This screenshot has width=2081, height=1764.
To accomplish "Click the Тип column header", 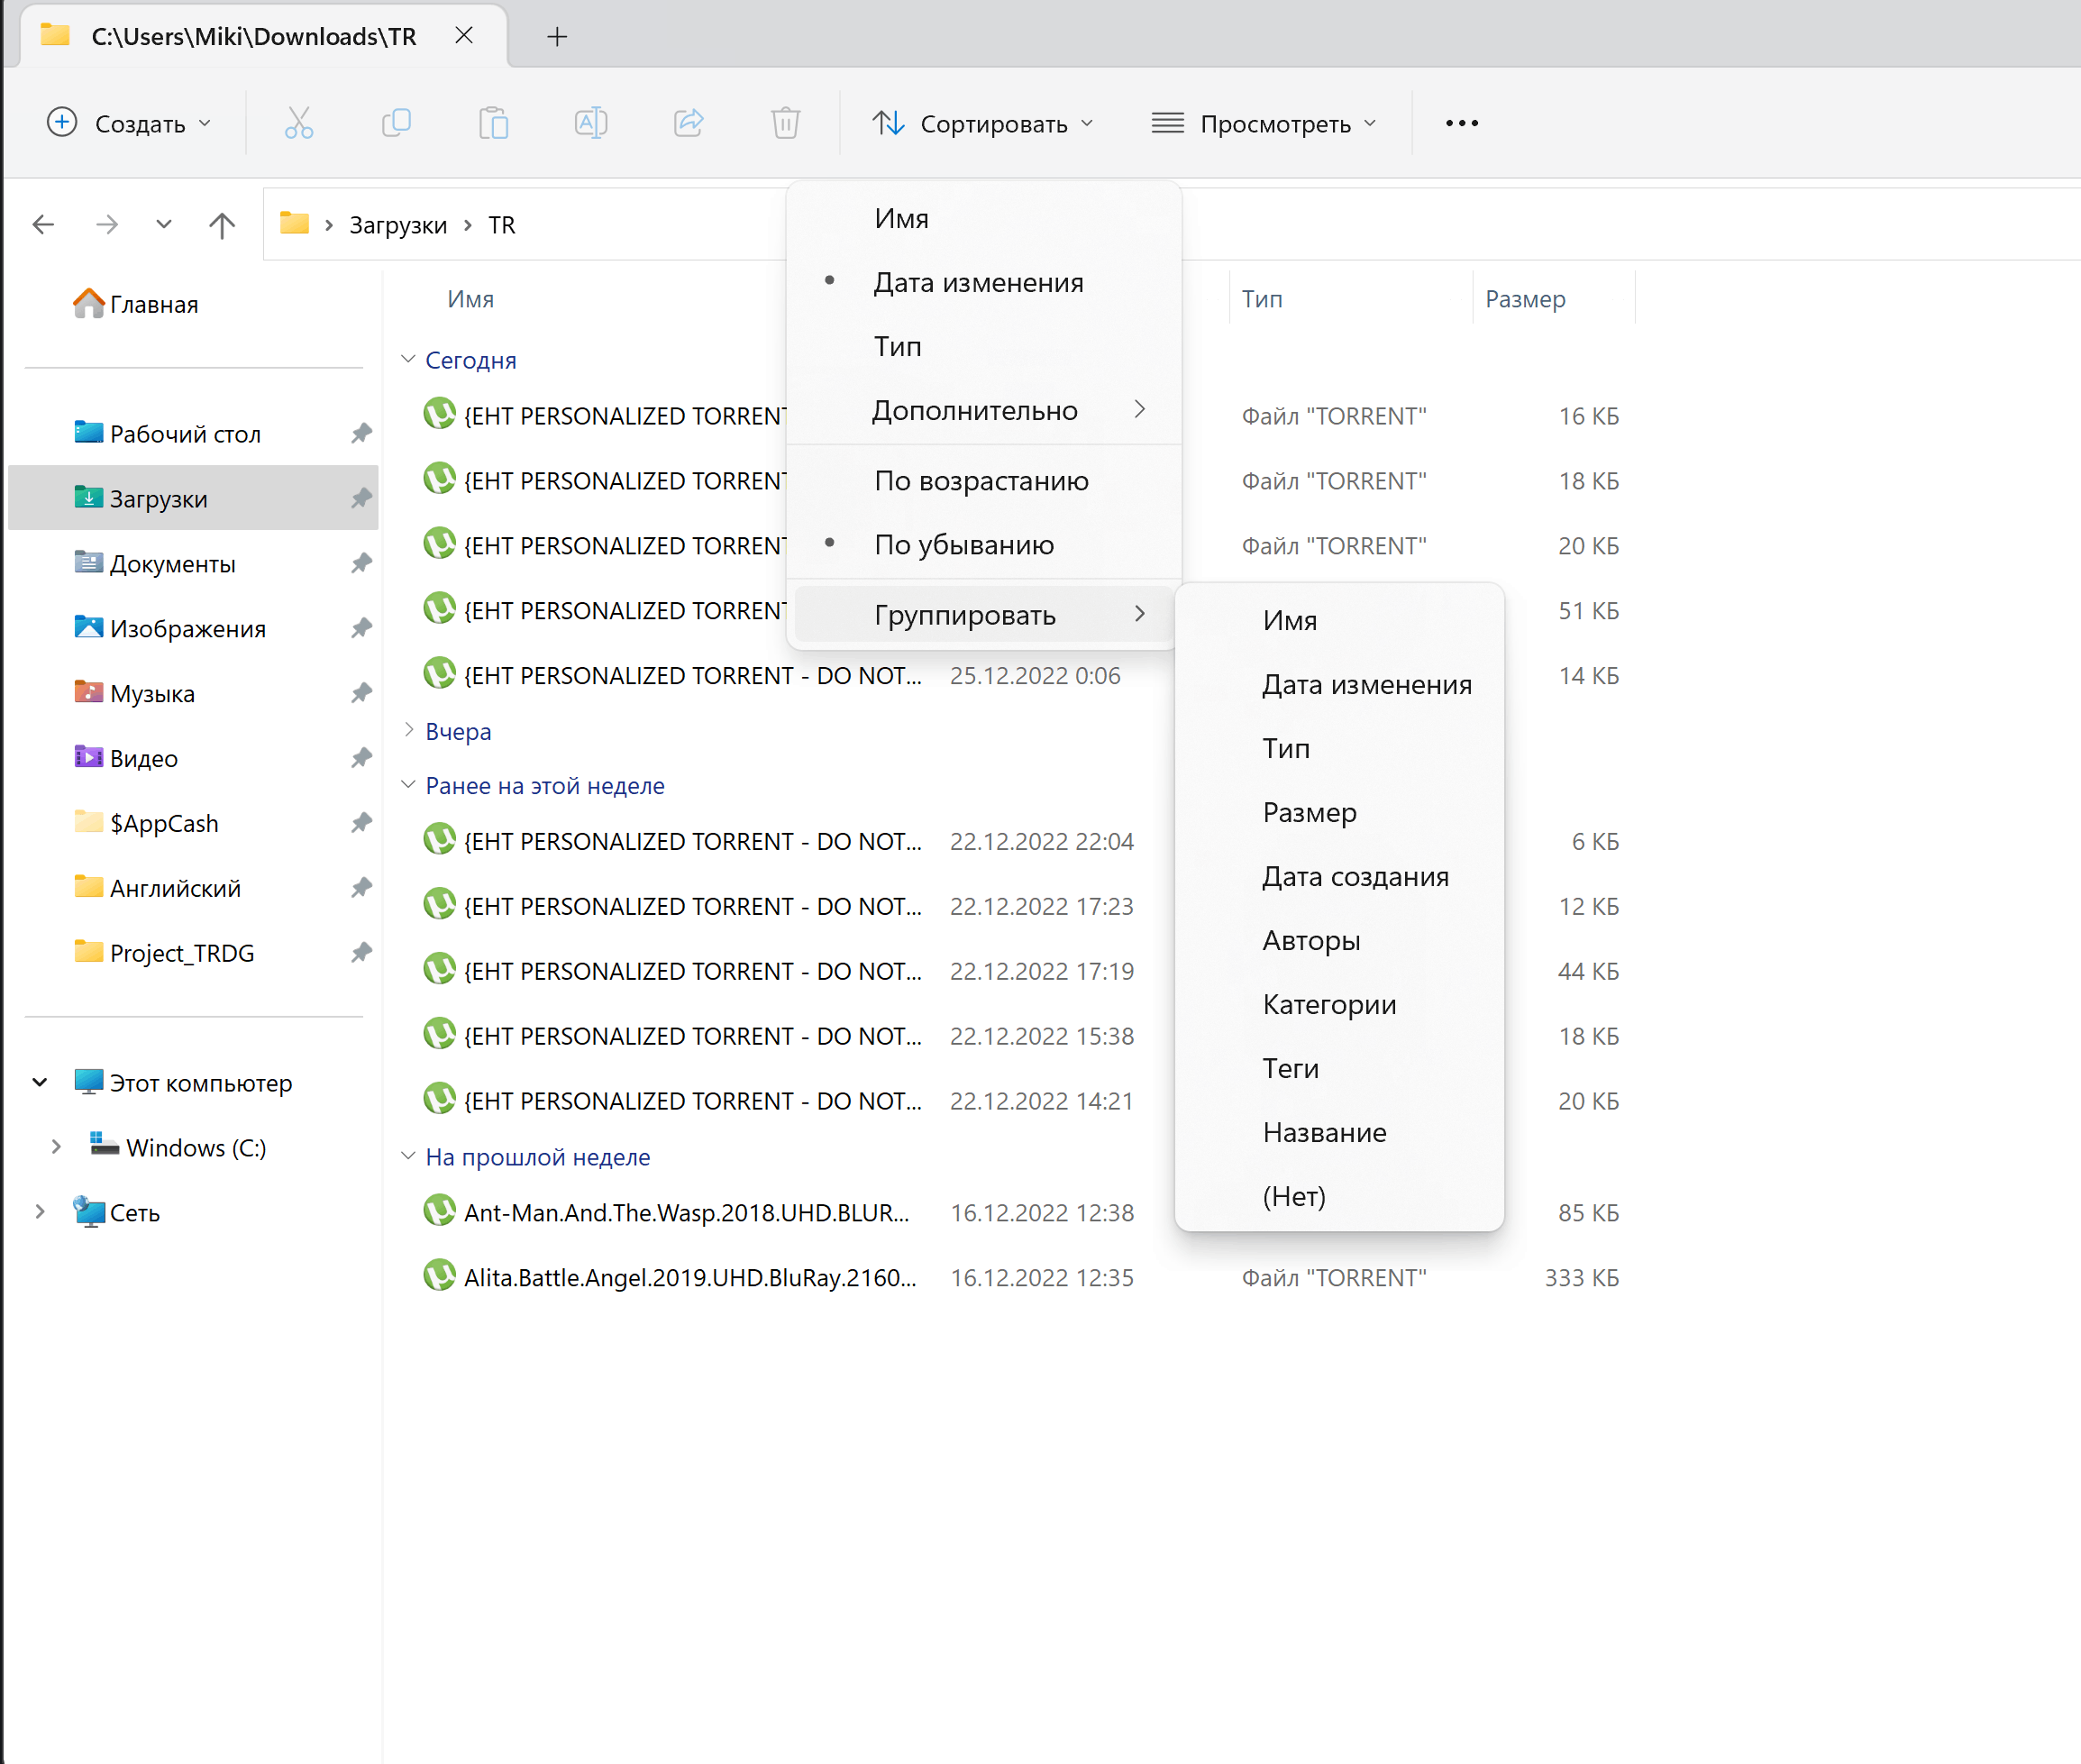I will pyautogui.click(x=1262, y=299).
